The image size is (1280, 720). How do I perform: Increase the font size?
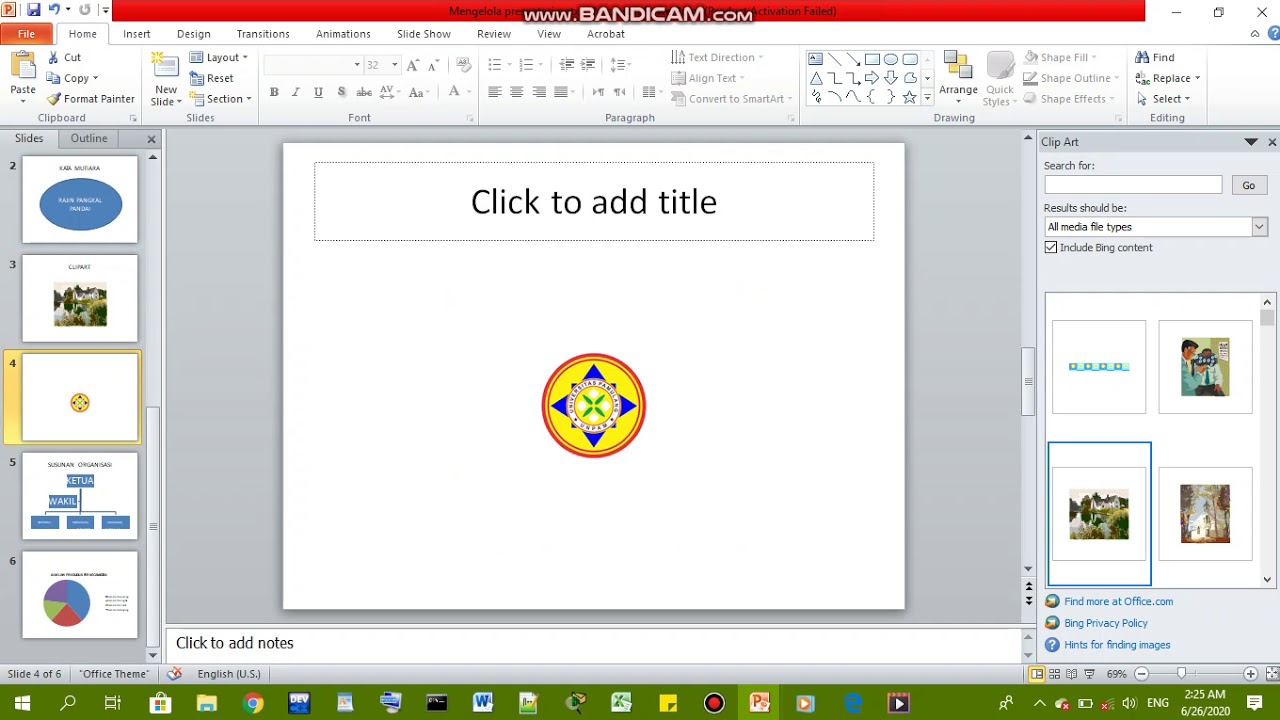point(413,65)
